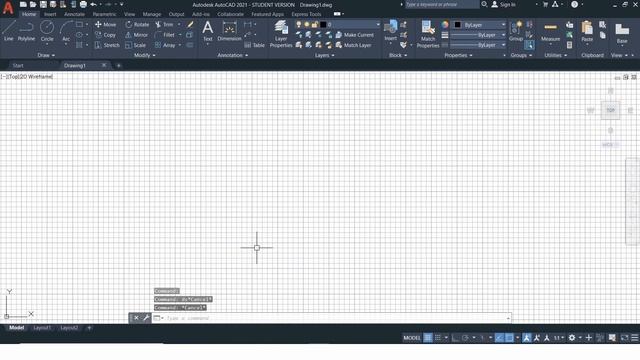Expand the Draw panel
Screen dimensions: 640x360
point(46,55)
